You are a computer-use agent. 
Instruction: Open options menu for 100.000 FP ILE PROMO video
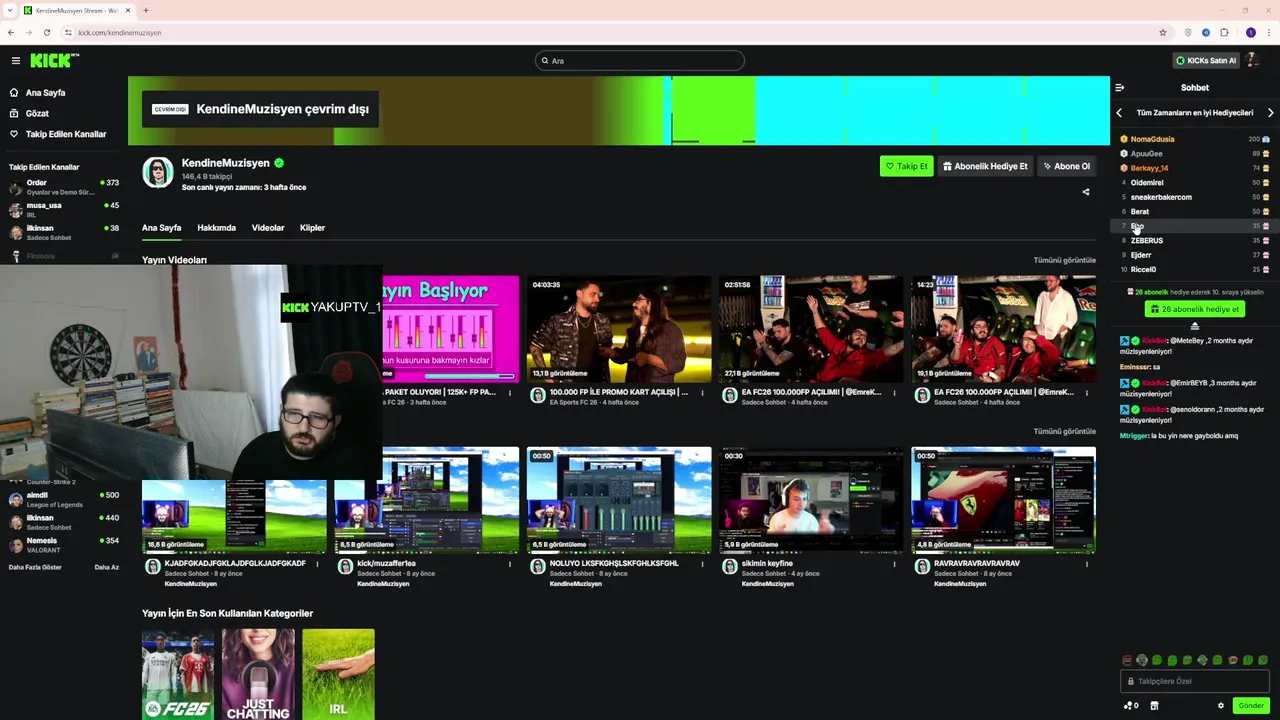click(x=702, y=393)
